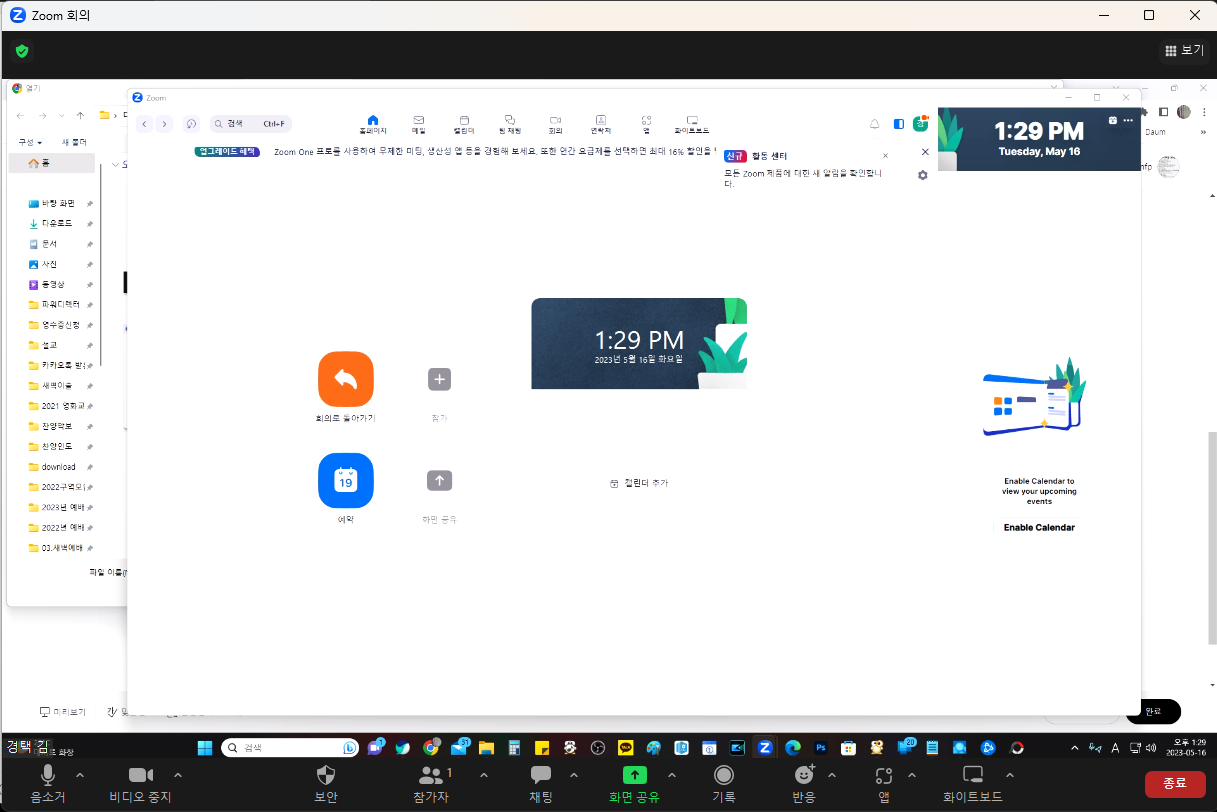Click the Photoshop icon in Windows taskbar
The width and height of the screenshot is (1217, 812).
(x=821, y=747)
